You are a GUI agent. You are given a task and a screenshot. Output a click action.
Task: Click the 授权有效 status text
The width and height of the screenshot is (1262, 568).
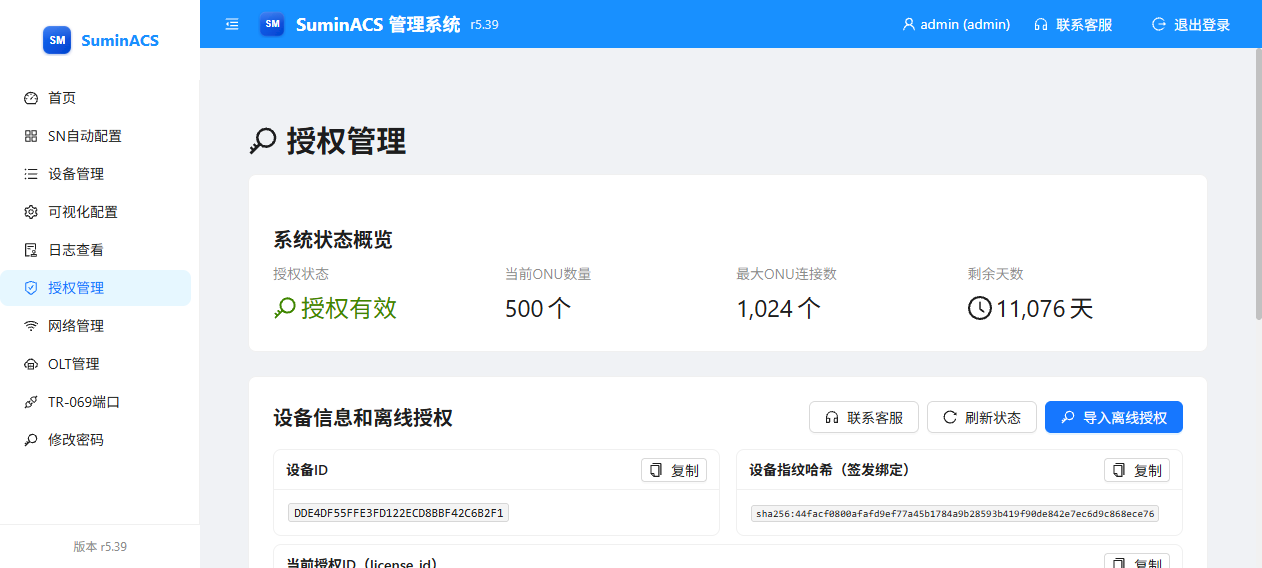tap(349, 309)
